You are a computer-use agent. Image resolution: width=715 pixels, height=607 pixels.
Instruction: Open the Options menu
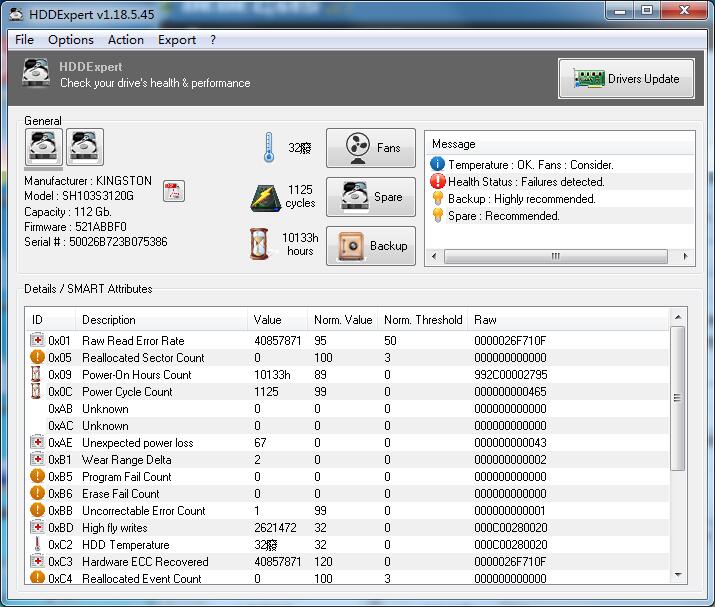pyautogui.click(x=71, y=40)
